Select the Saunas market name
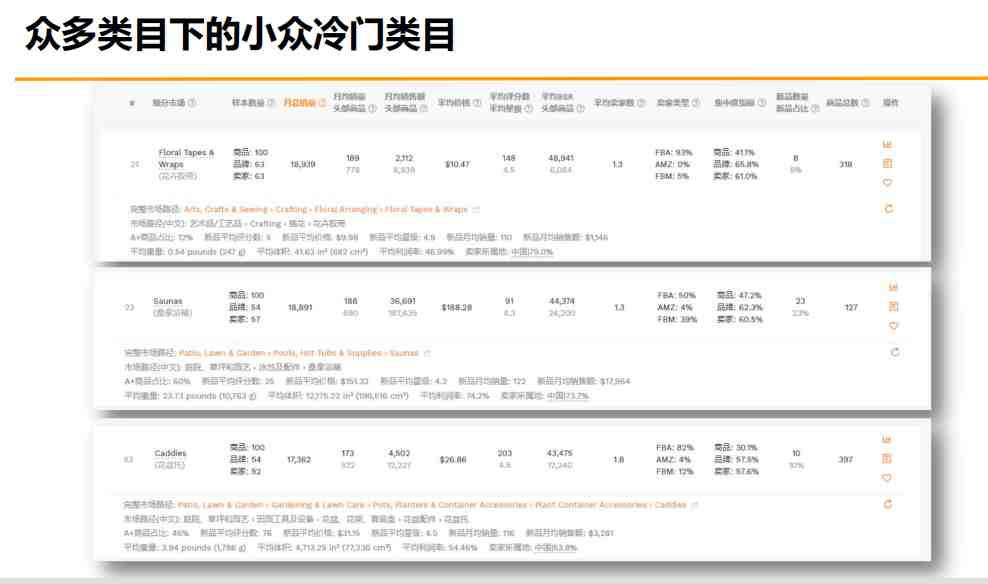Viewport: 988px width, 584px height. pyautogui.click(x=168, y=301)
